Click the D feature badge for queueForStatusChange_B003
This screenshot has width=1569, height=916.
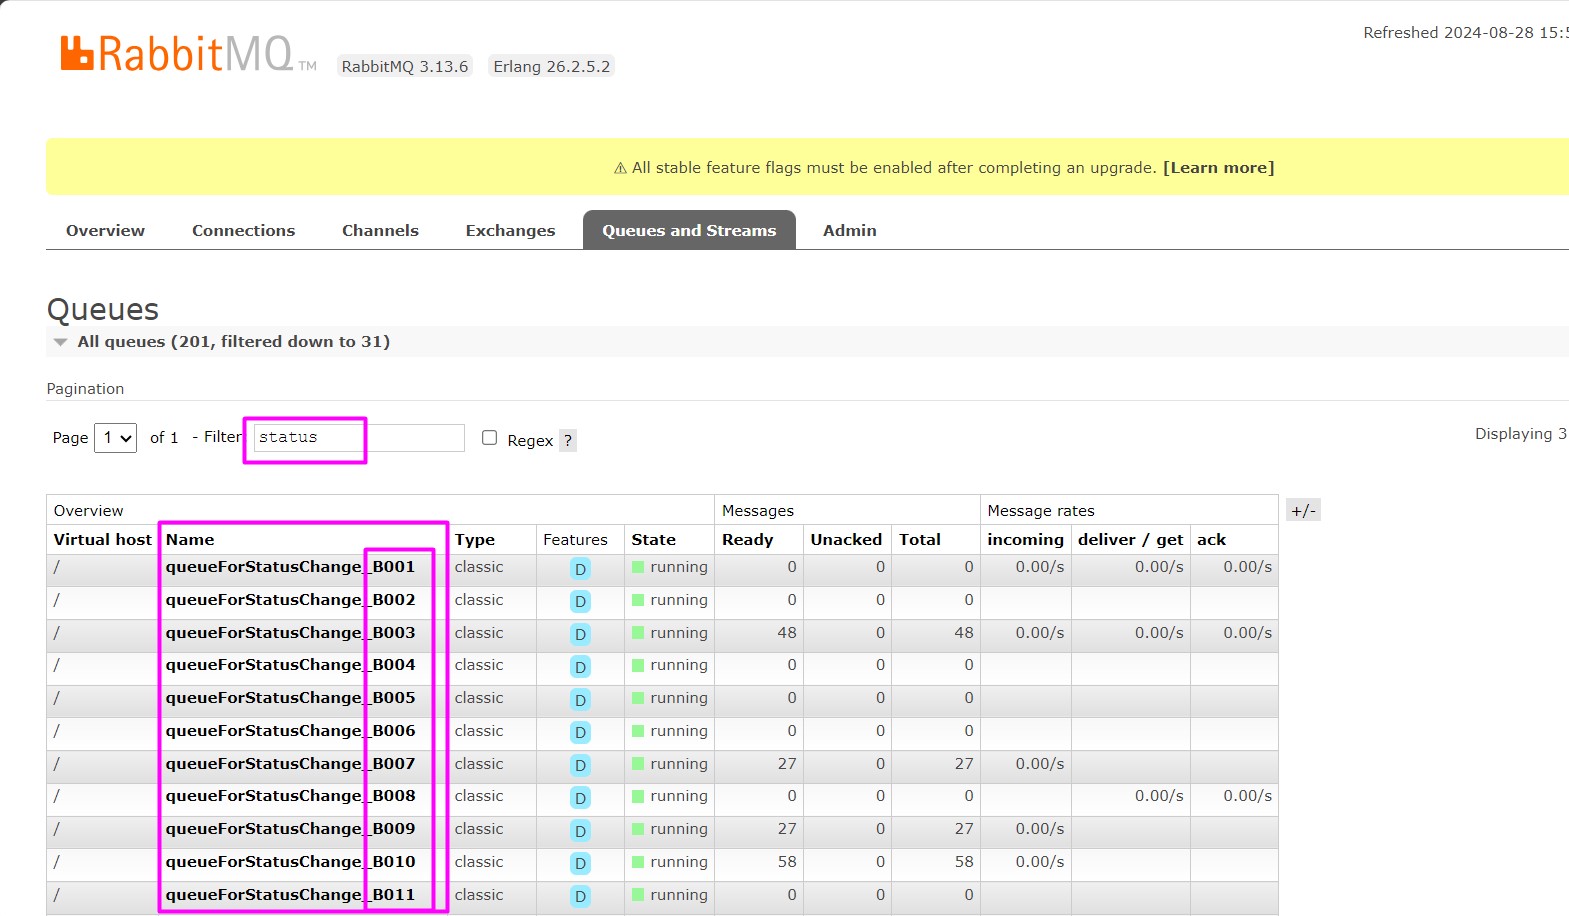(x=580, y=634)
